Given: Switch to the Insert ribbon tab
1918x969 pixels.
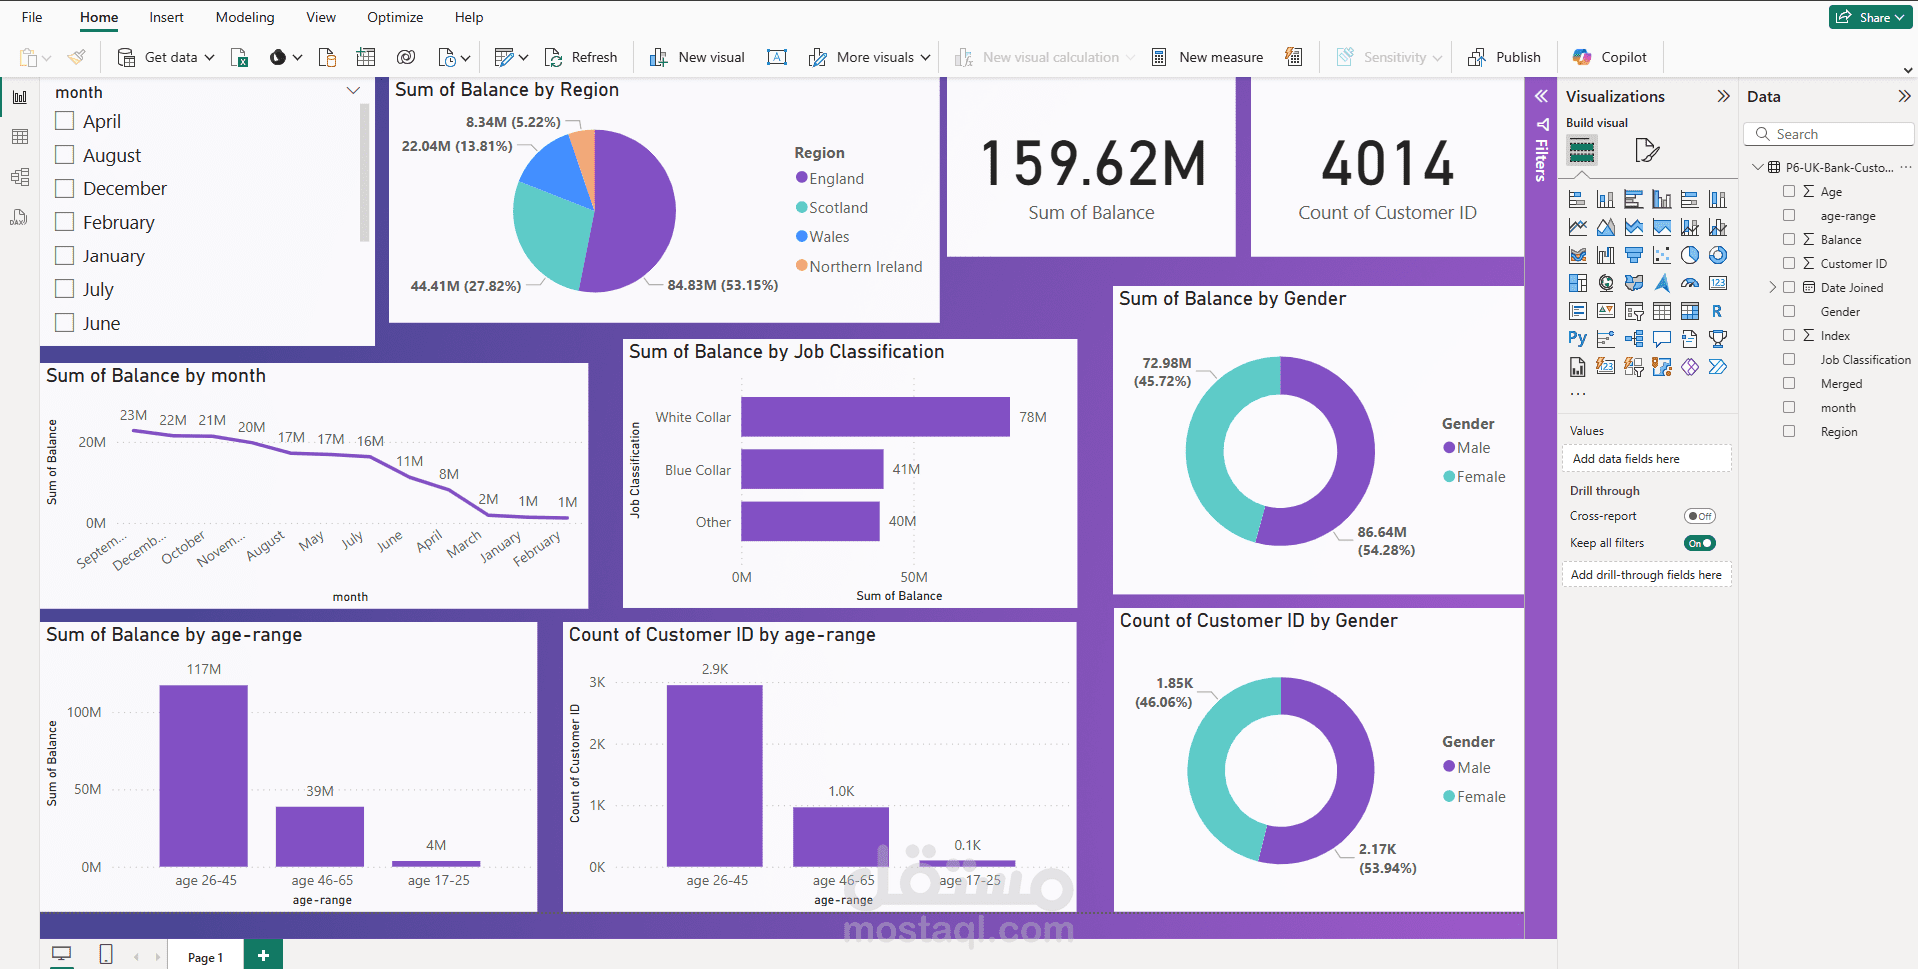Looking at the screenshot, I should [x=166, y=17].
